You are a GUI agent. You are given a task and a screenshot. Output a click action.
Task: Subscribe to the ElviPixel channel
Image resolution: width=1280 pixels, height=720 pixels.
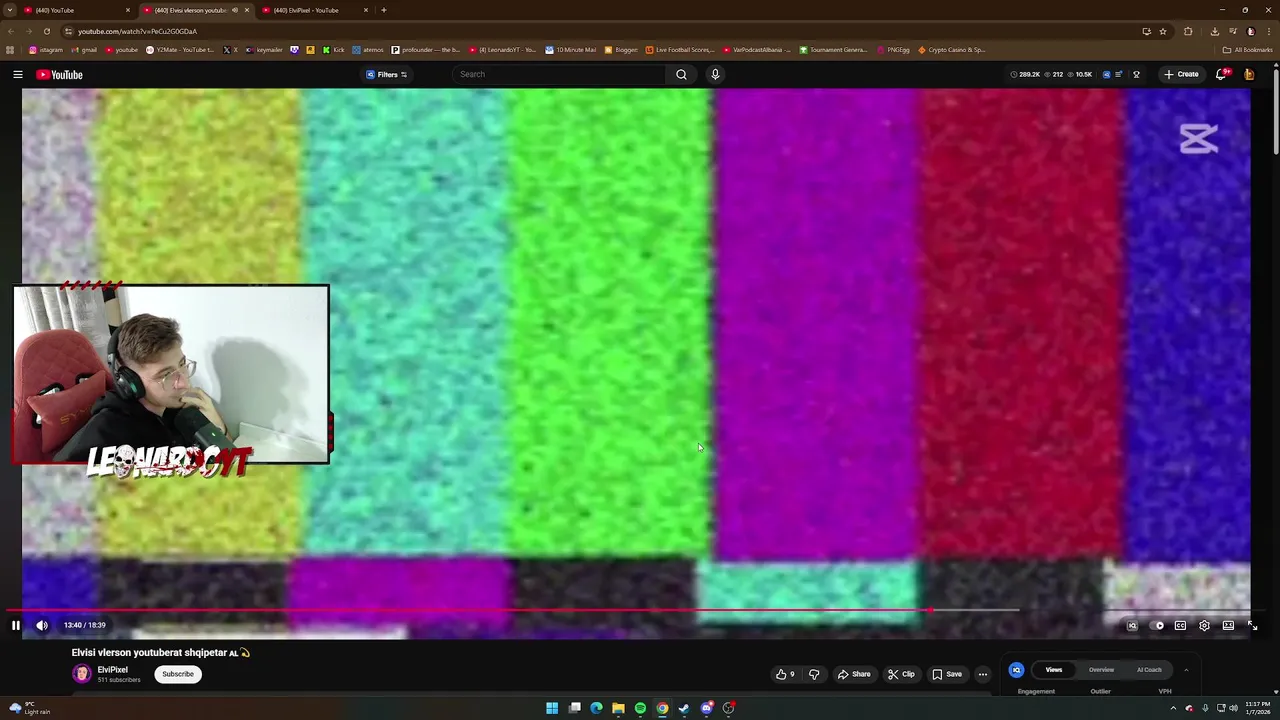pyautogui.click(x=178, y=674)
